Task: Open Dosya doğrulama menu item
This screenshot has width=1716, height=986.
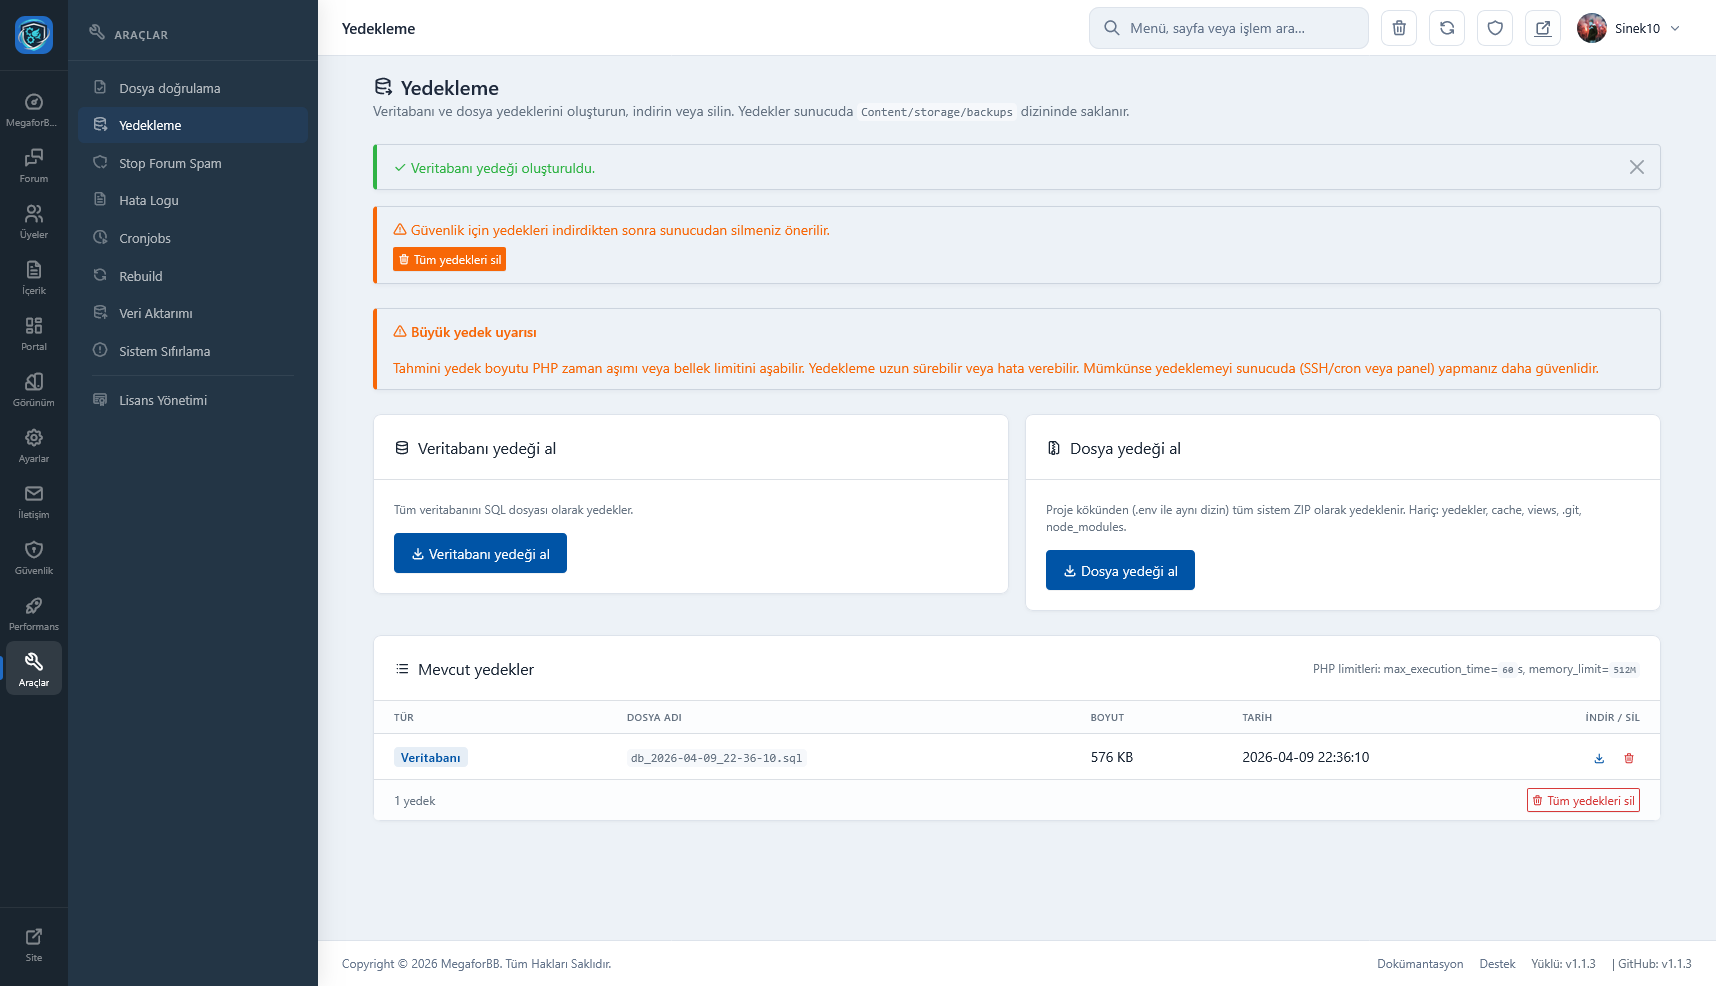Action: click(169, 88)
